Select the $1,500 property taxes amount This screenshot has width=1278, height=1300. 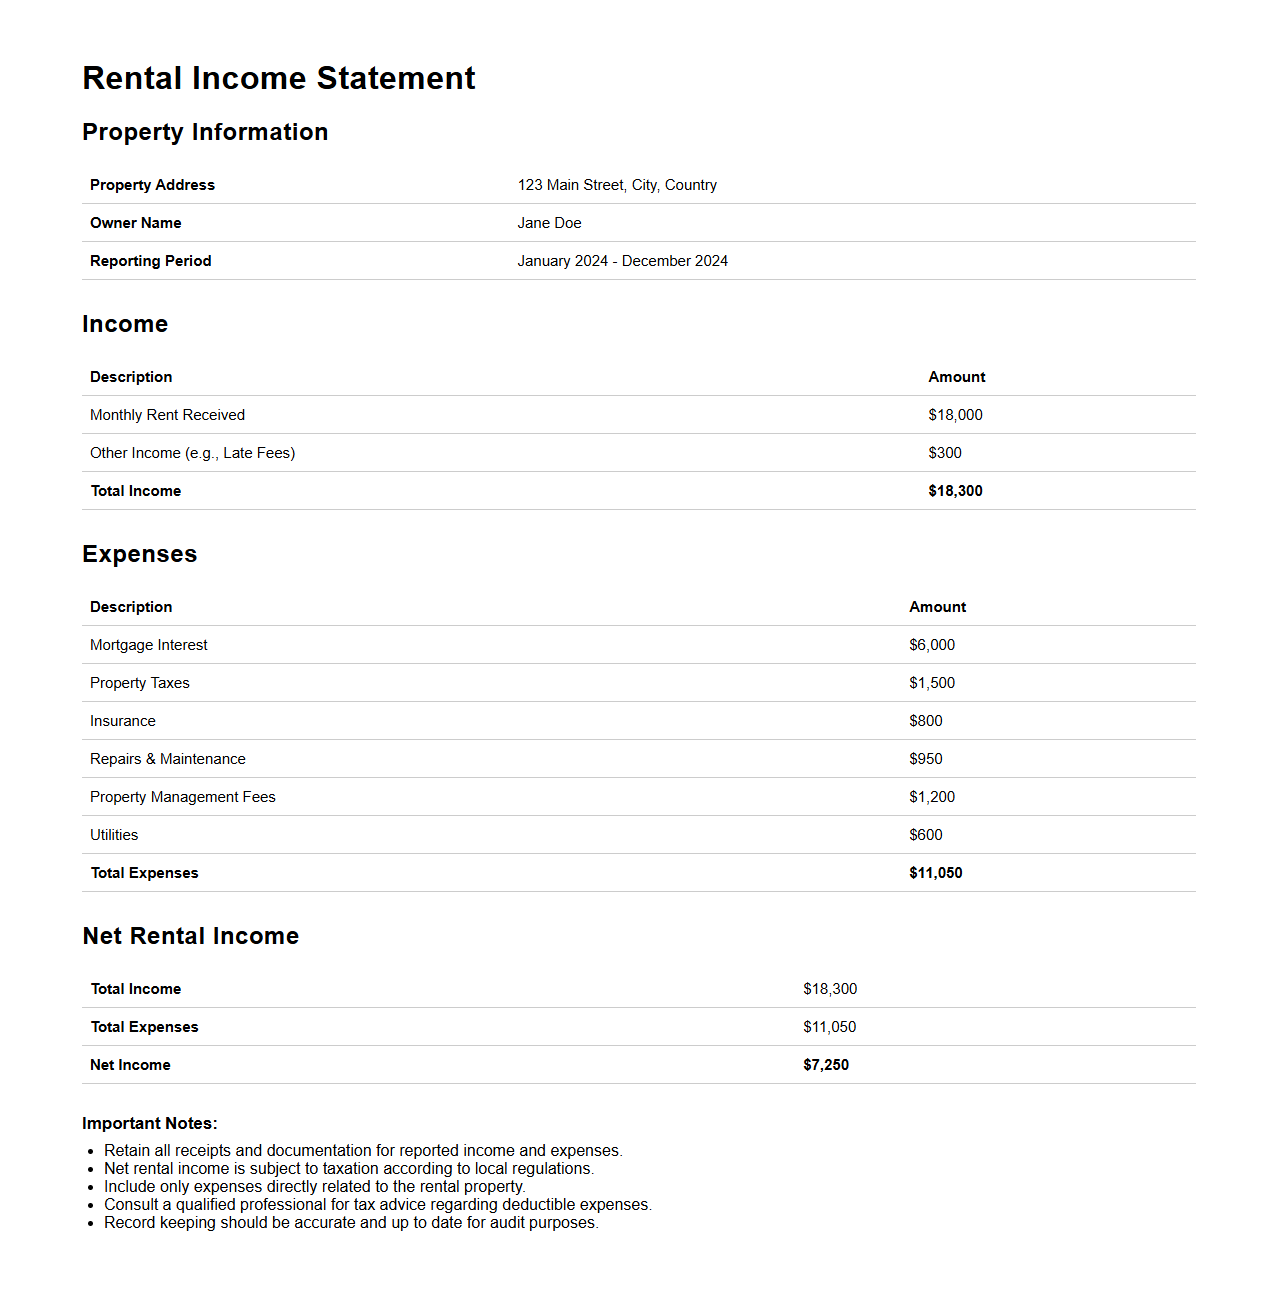point(931,683)
